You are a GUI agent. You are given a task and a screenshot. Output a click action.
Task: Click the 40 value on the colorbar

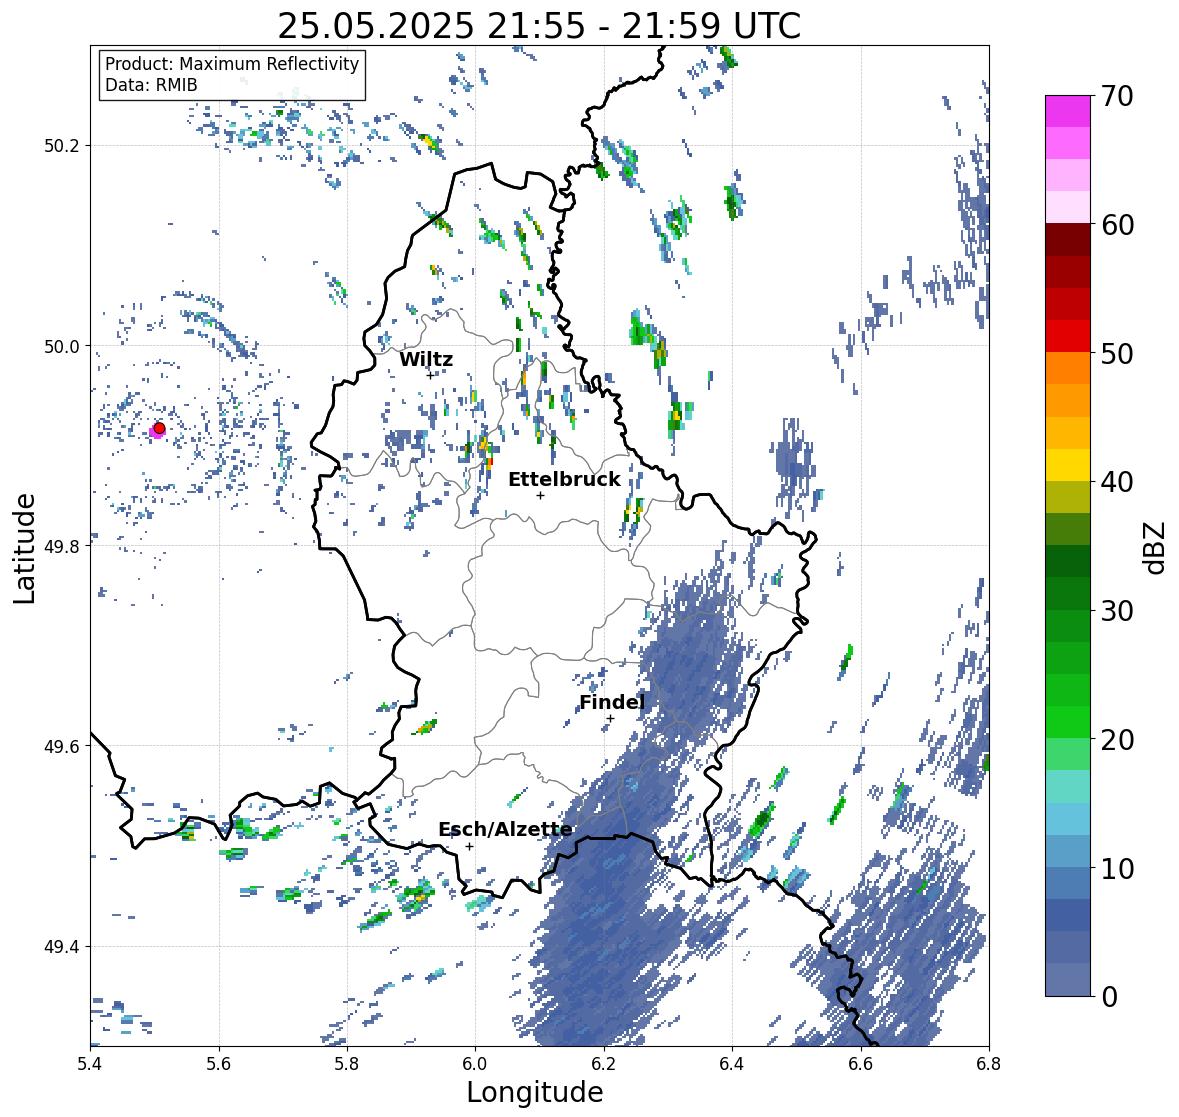[1117, 482]
